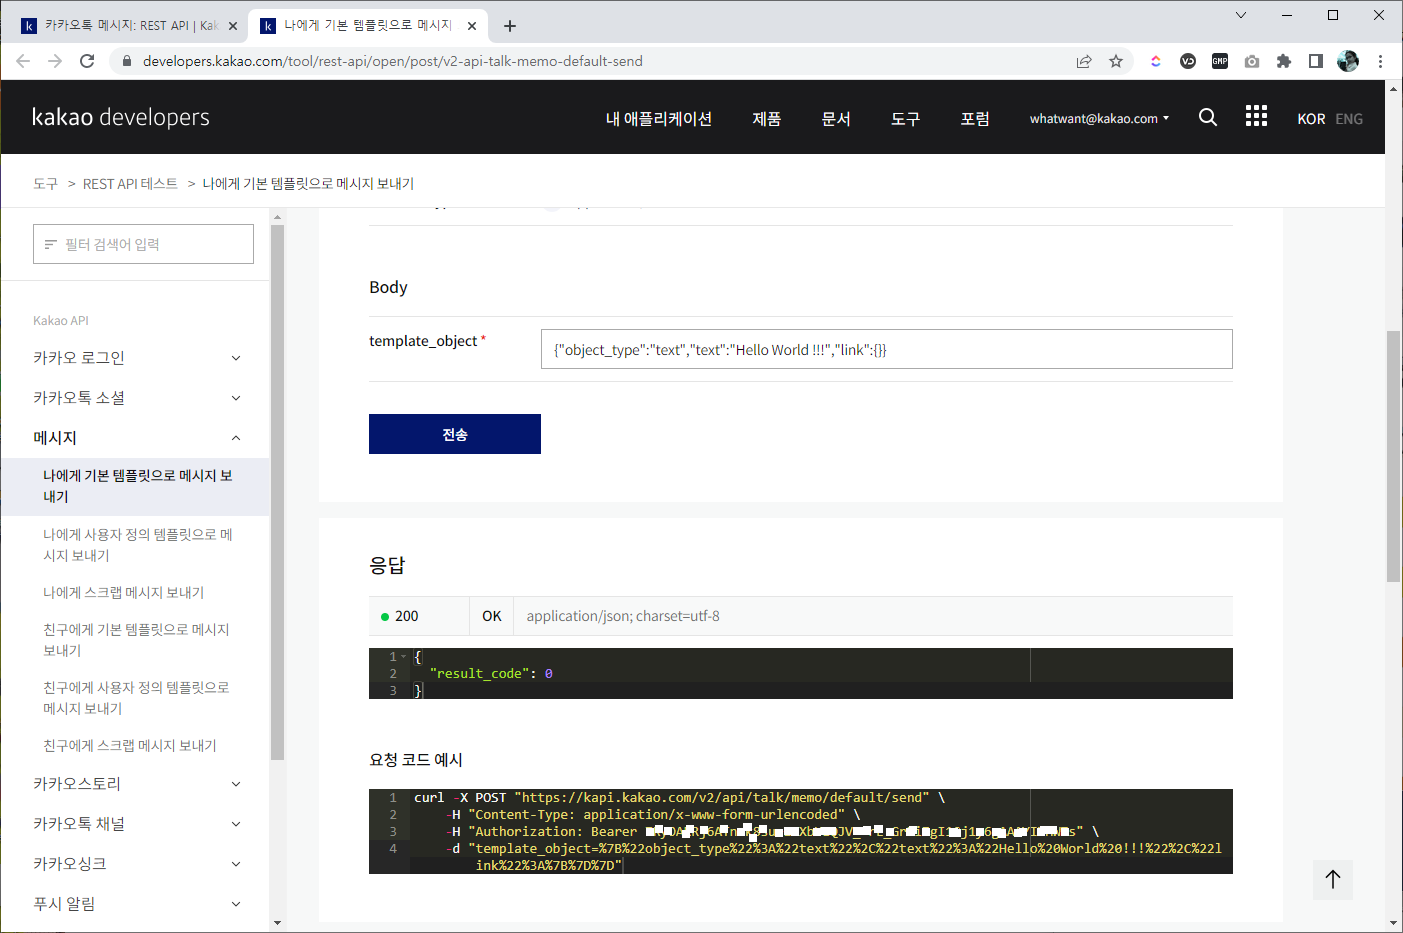Open the 도구 menu
1403x933 pixels.
tap(906, 118)
